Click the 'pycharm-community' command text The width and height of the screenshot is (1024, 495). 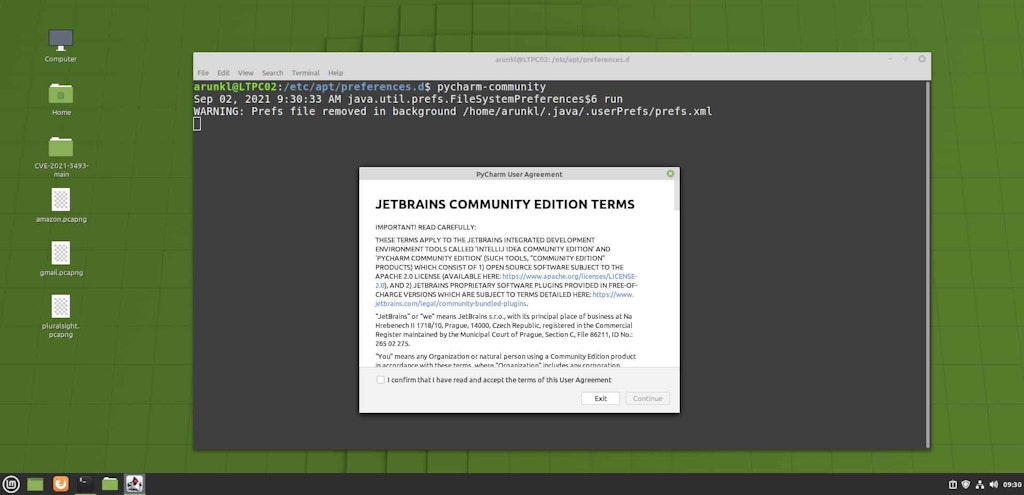491,87
